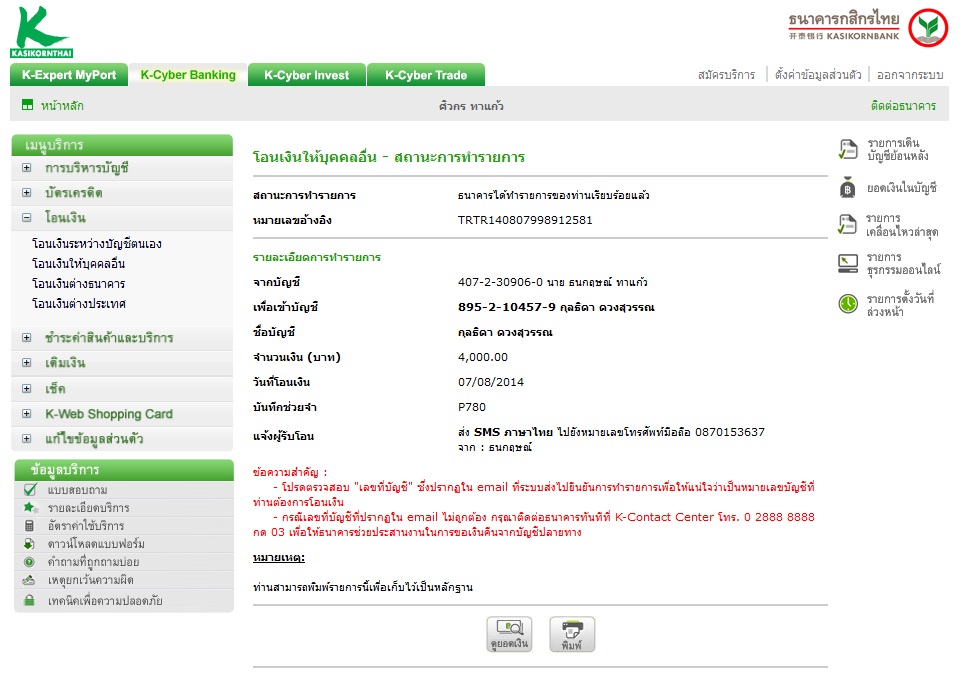Open the K-Cyber Trade tab
974x683 pixels.
click(x=426, y=75)
